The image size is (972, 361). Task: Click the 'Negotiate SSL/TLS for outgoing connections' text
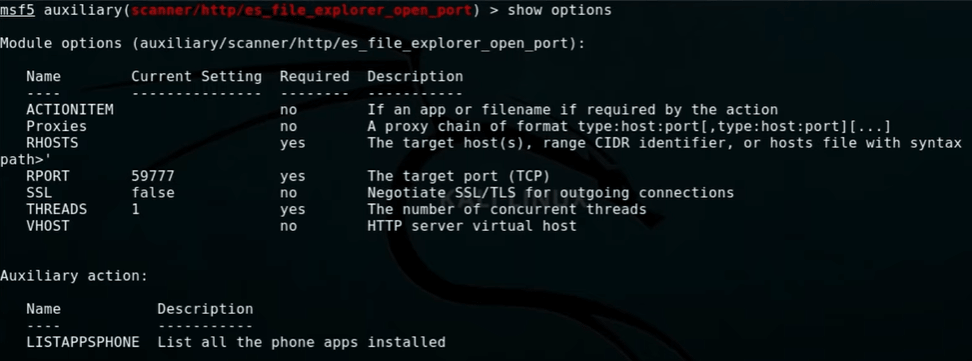[x=550, y=193]
